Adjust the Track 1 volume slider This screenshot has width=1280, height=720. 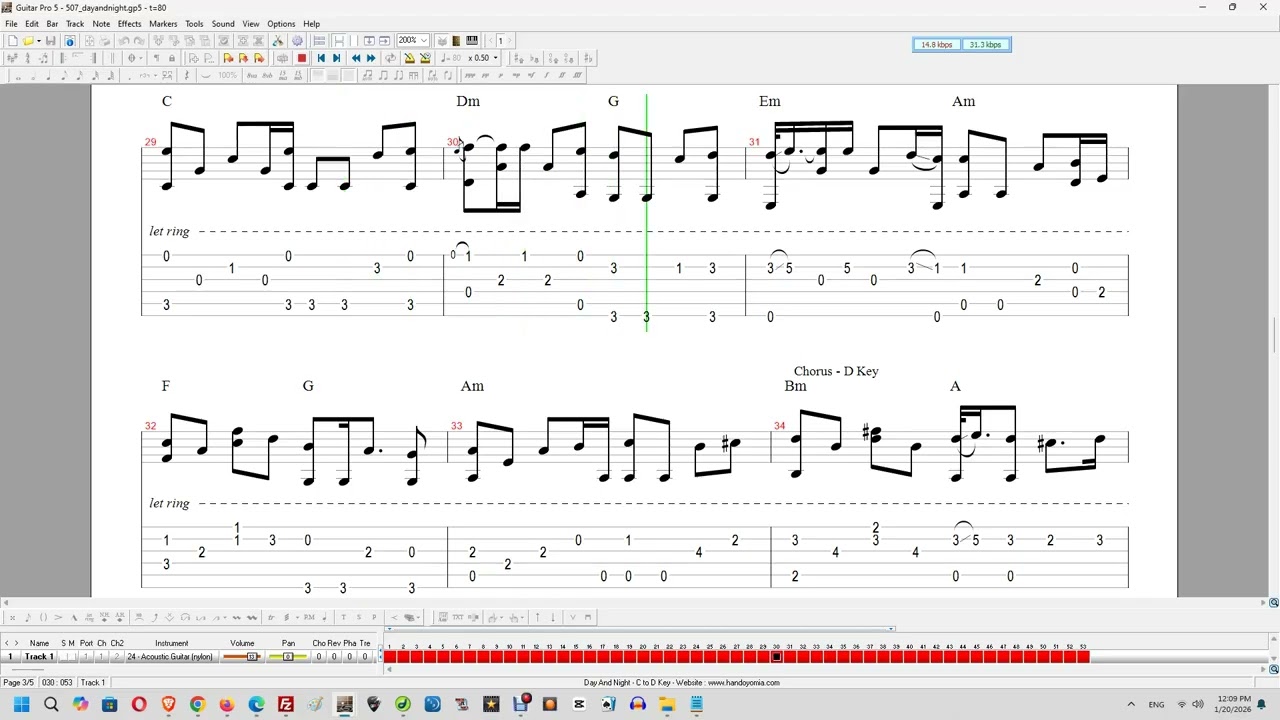[x=242, y=657]
